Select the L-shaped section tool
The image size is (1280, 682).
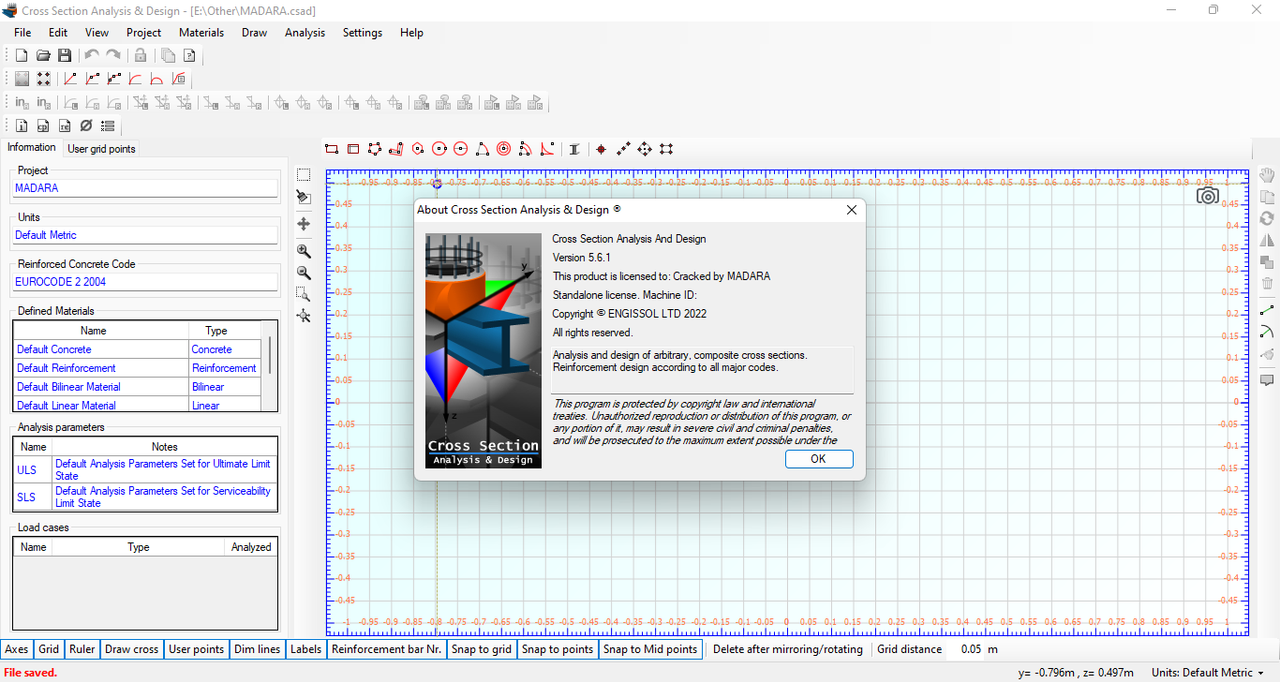pos(396,149)
